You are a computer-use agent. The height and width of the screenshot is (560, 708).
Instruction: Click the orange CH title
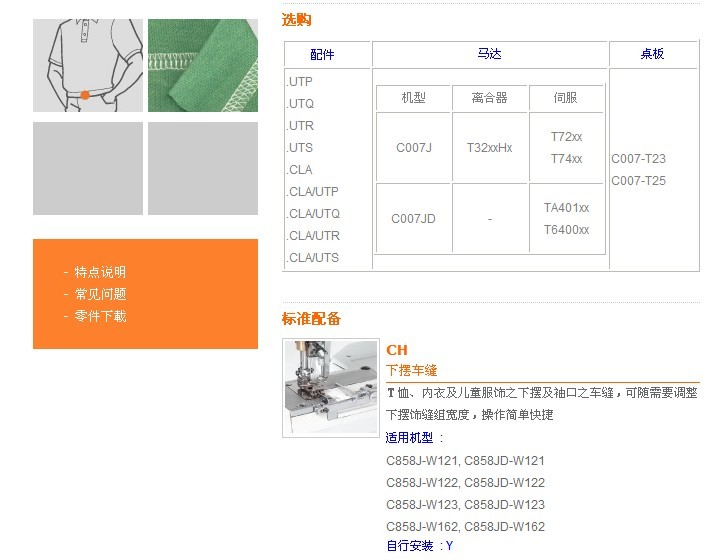click(397, 350)
